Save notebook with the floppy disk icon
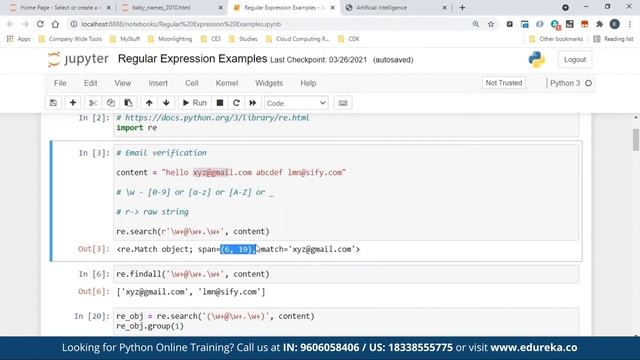The image size is (640, 360). 53,103
